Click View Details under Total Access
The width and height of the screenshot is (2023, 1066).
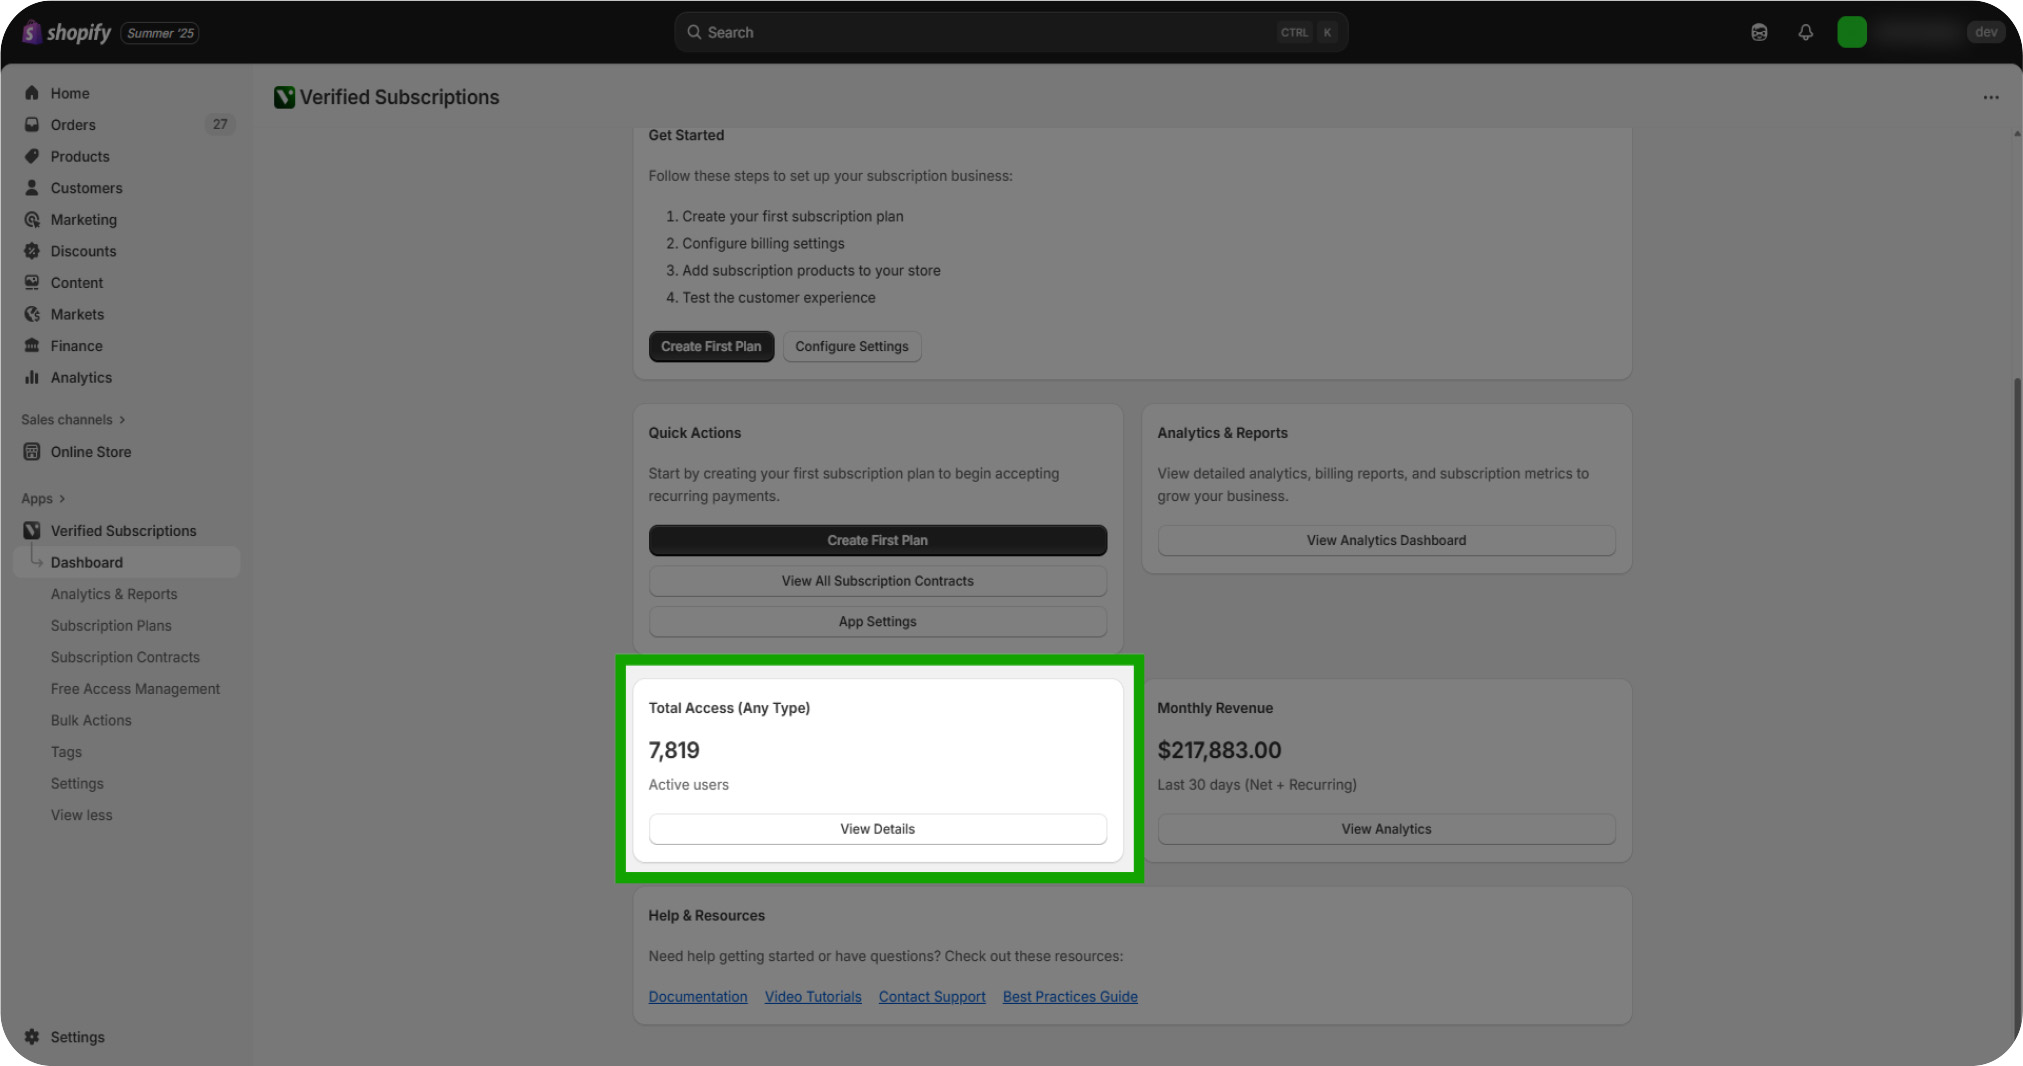tap(877, 829)
